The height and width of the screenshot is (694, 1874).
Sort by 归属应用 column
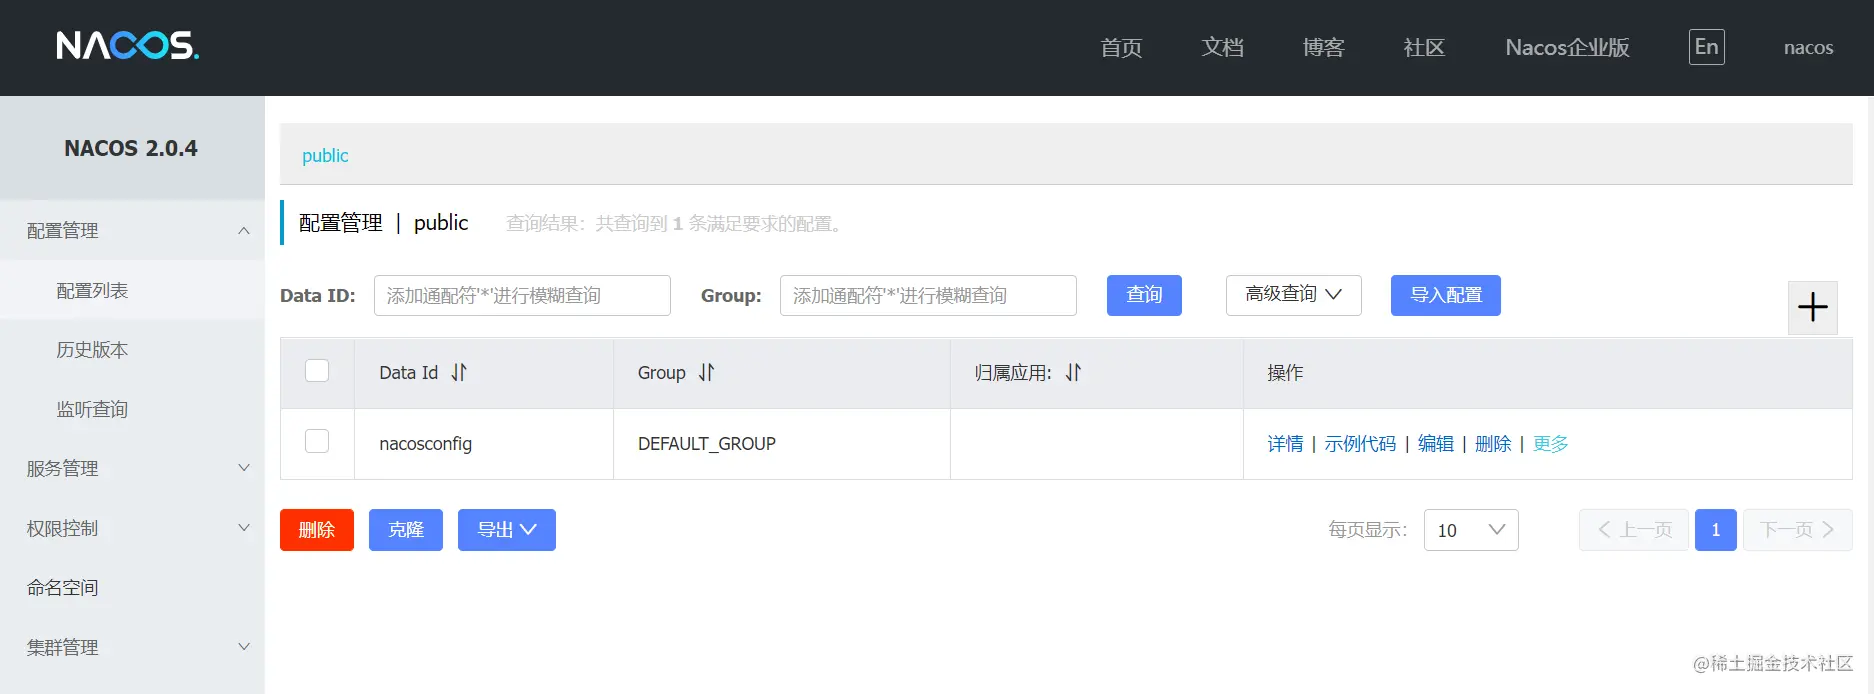[1073, 372]
